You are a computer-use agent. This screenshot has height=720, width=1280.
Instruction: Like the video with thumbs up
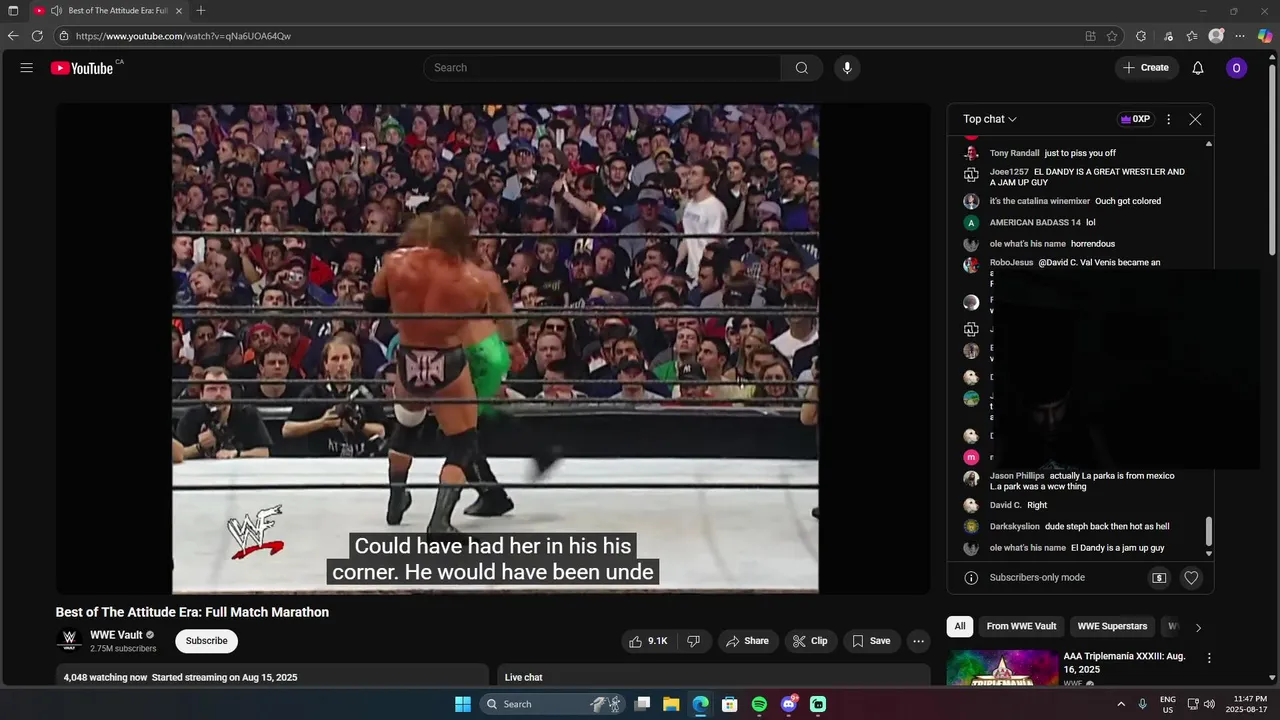(648, 641)
